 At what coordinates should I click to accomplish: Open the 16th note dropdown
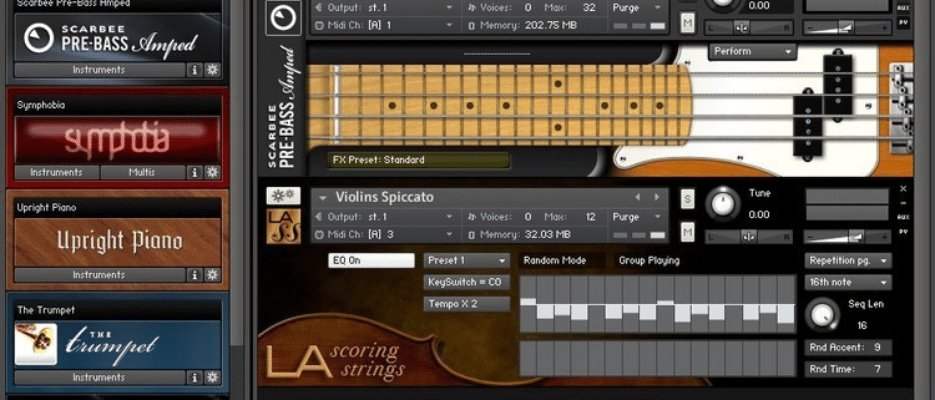[x=847, y=282]
